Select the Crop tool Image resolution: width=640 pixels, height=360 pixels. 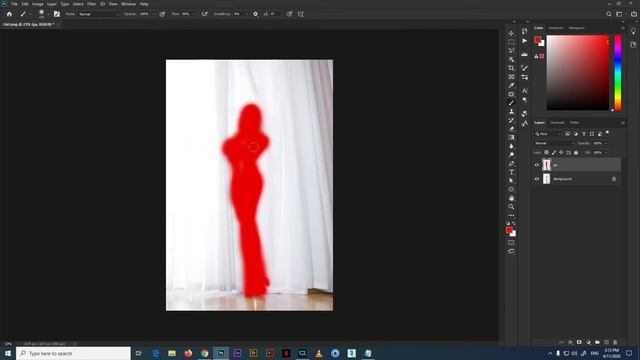pos(511,68)
